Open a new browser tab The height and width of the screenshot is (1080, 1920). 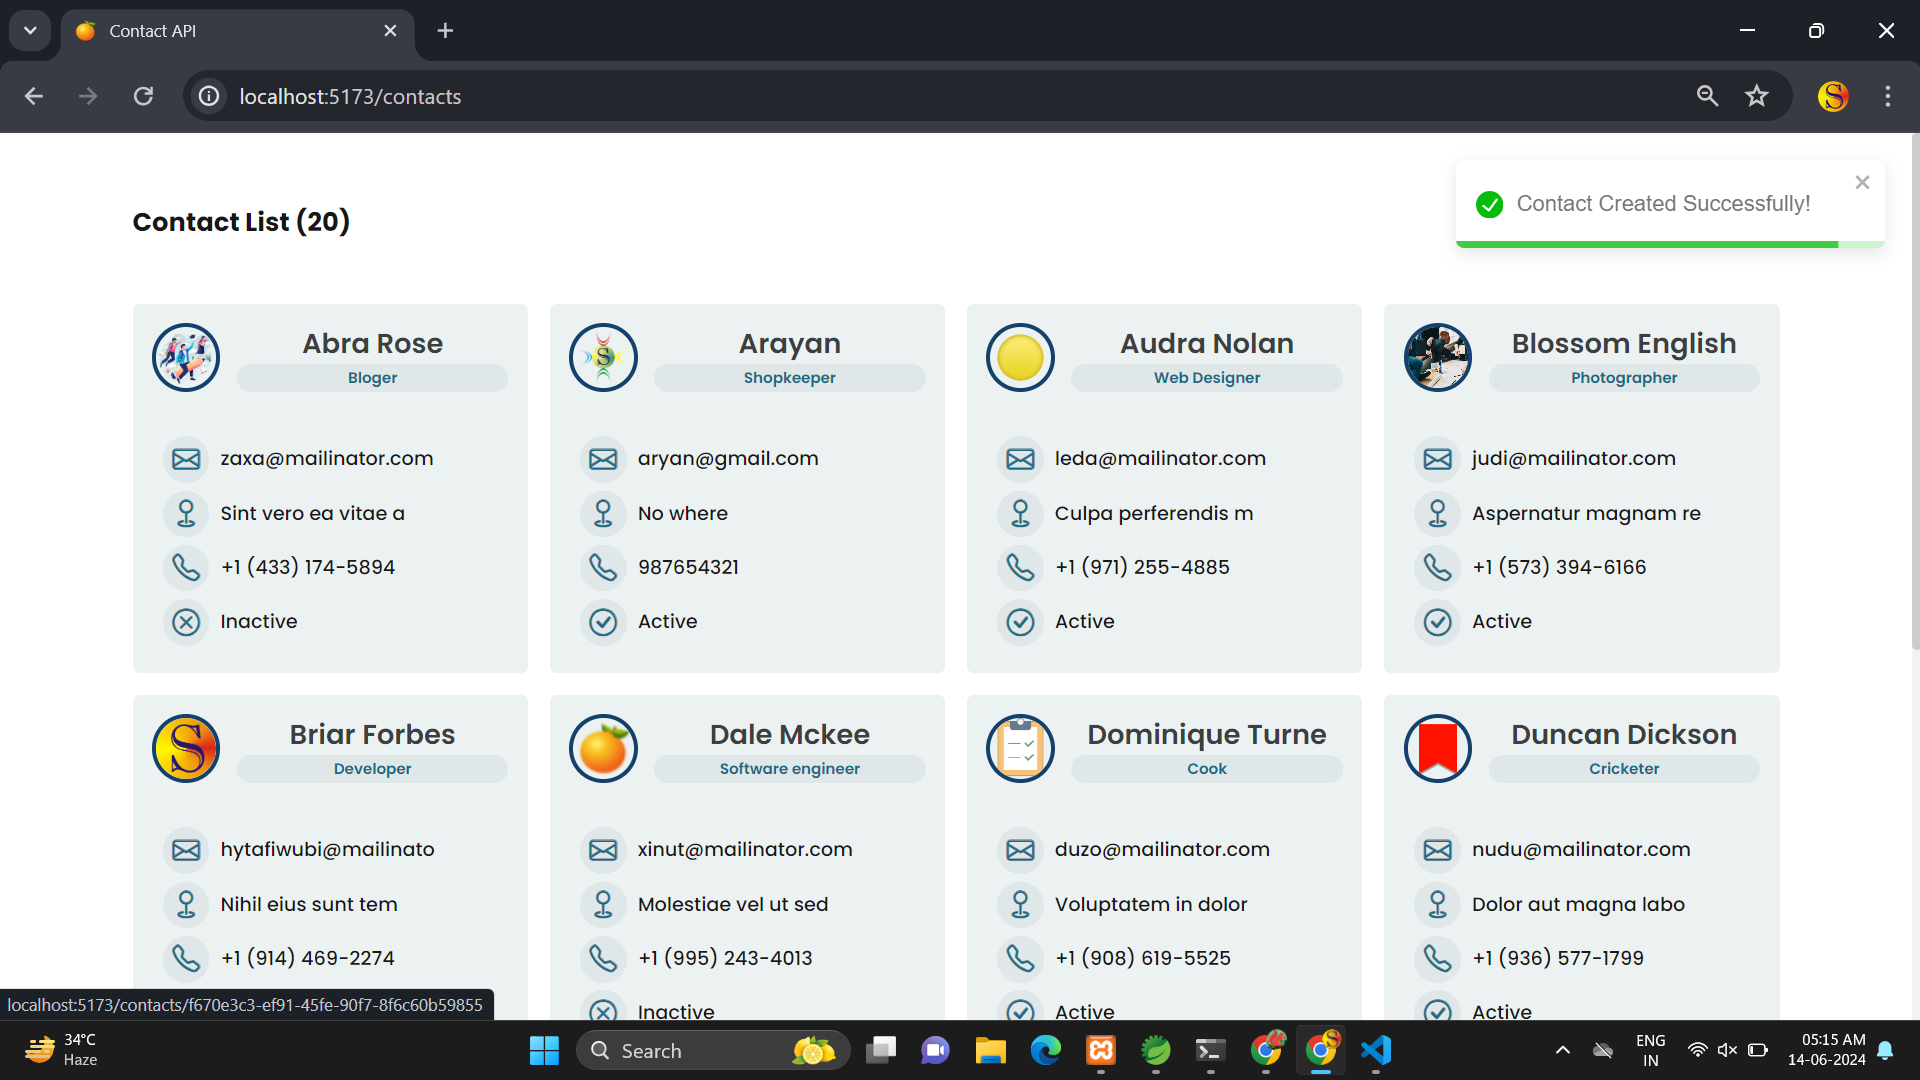point(445,31)
